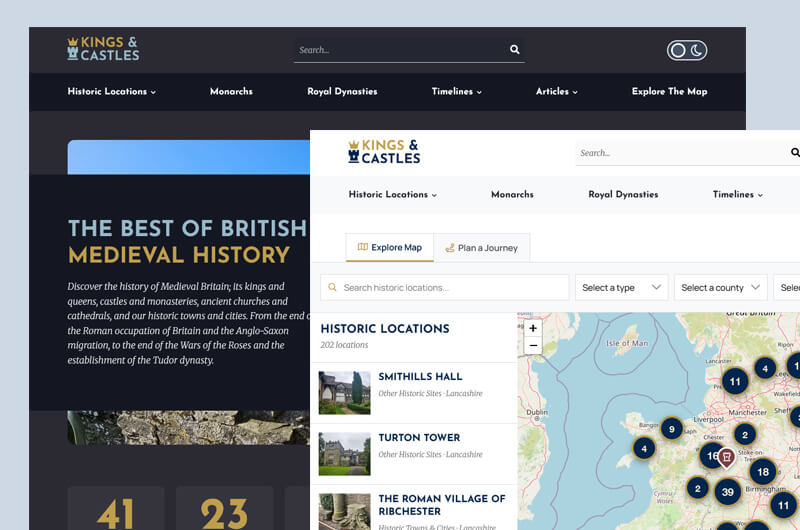Viewport: 800px width, 530px height.
Task: Click the gold 23 statistic card
Action: (224, 508)
